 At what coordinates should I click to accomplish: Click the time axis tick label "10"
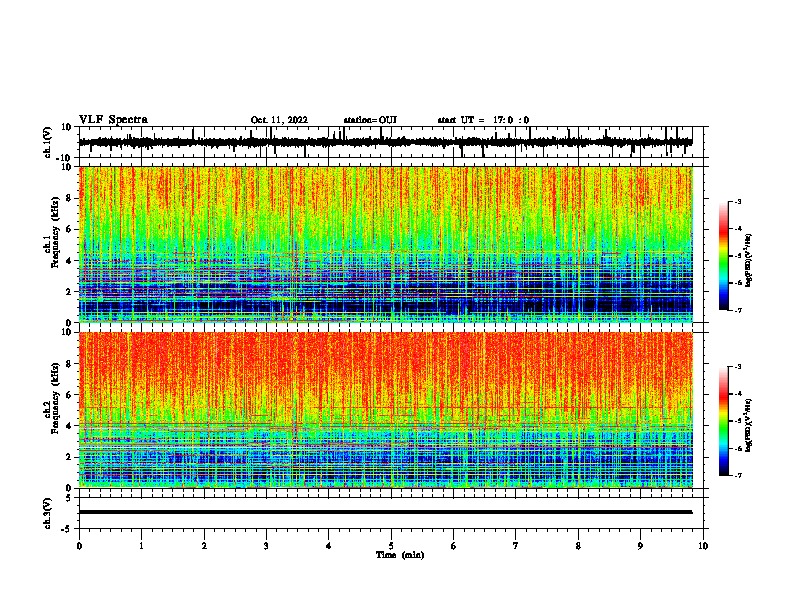tap(703, 546)
